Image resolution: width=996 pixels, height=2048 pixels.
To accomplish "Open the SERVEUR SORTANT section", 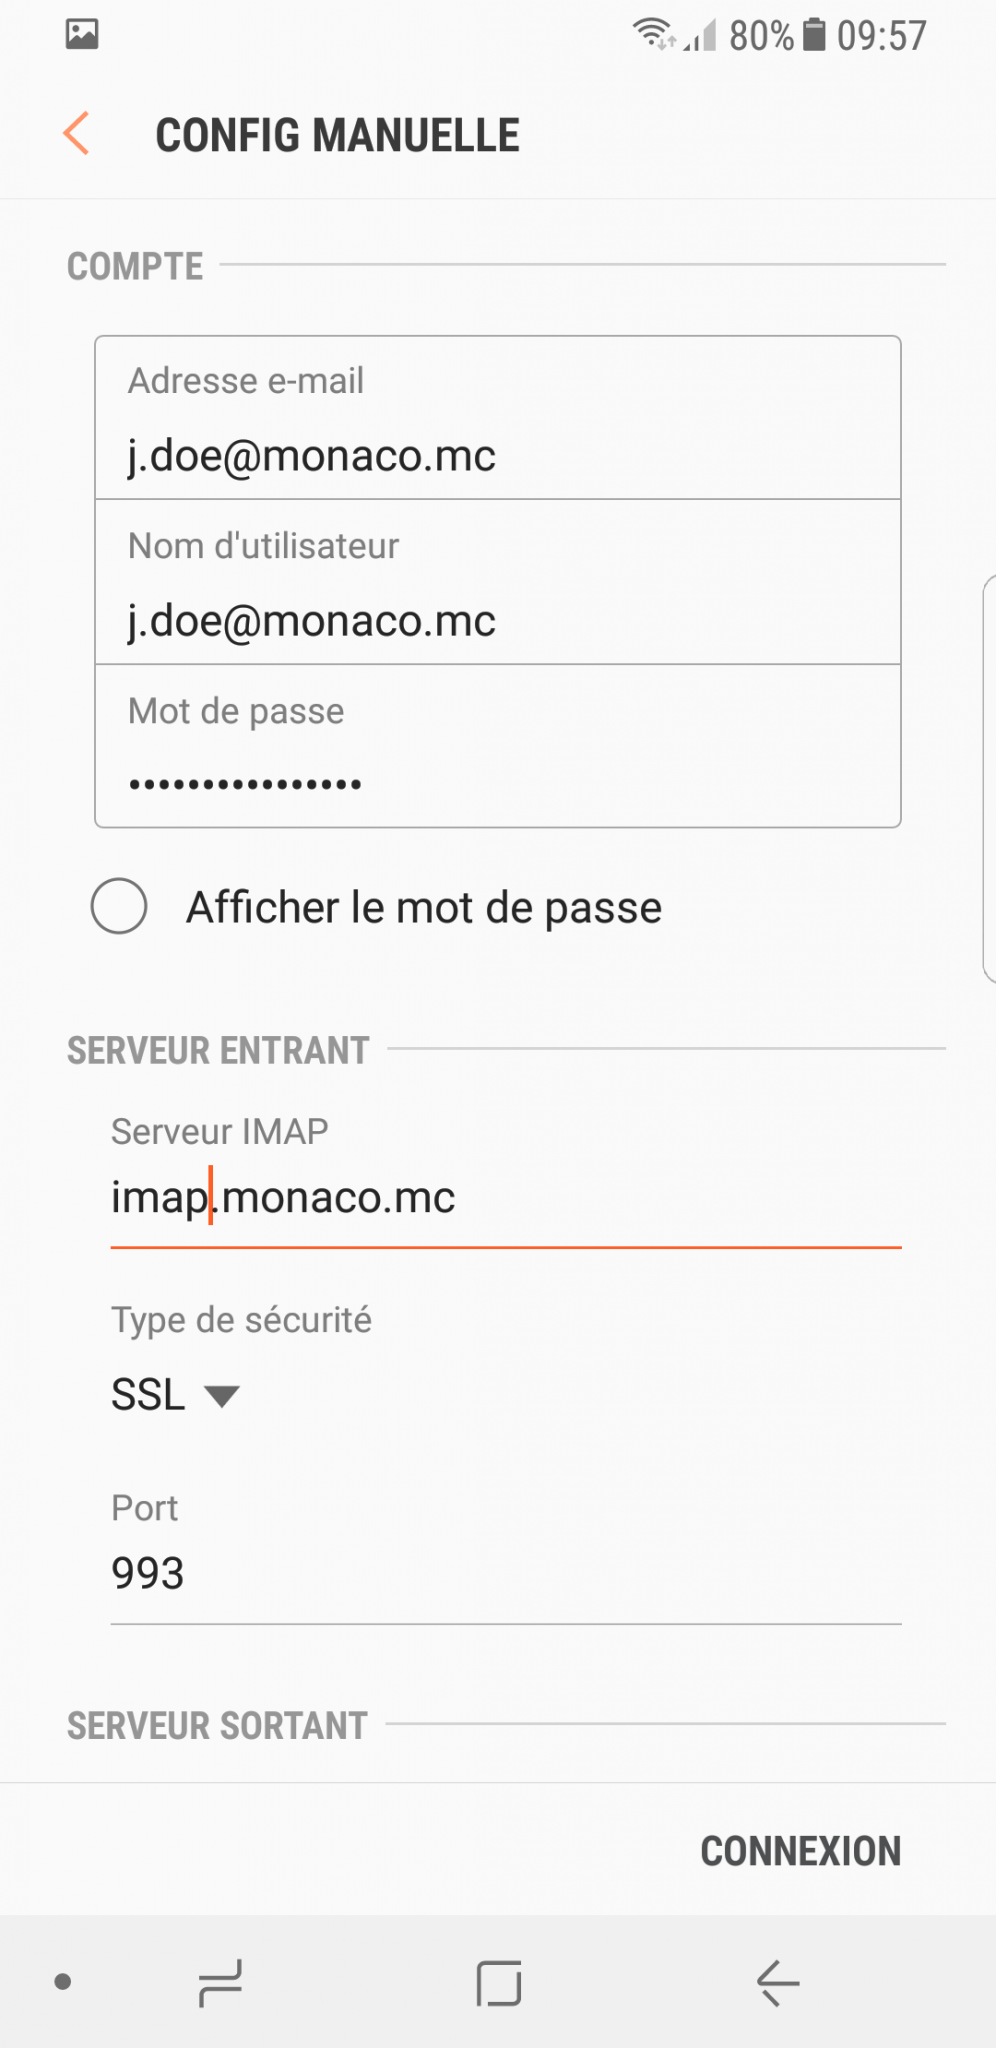I will tap(216, 1724).
